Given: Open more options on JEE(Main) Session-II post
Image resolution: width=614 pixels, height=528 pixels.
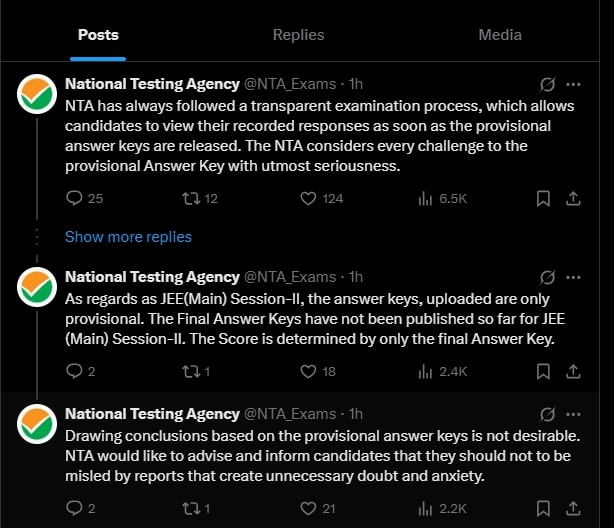Looking at the screenshot, I should tap(574, 276).
